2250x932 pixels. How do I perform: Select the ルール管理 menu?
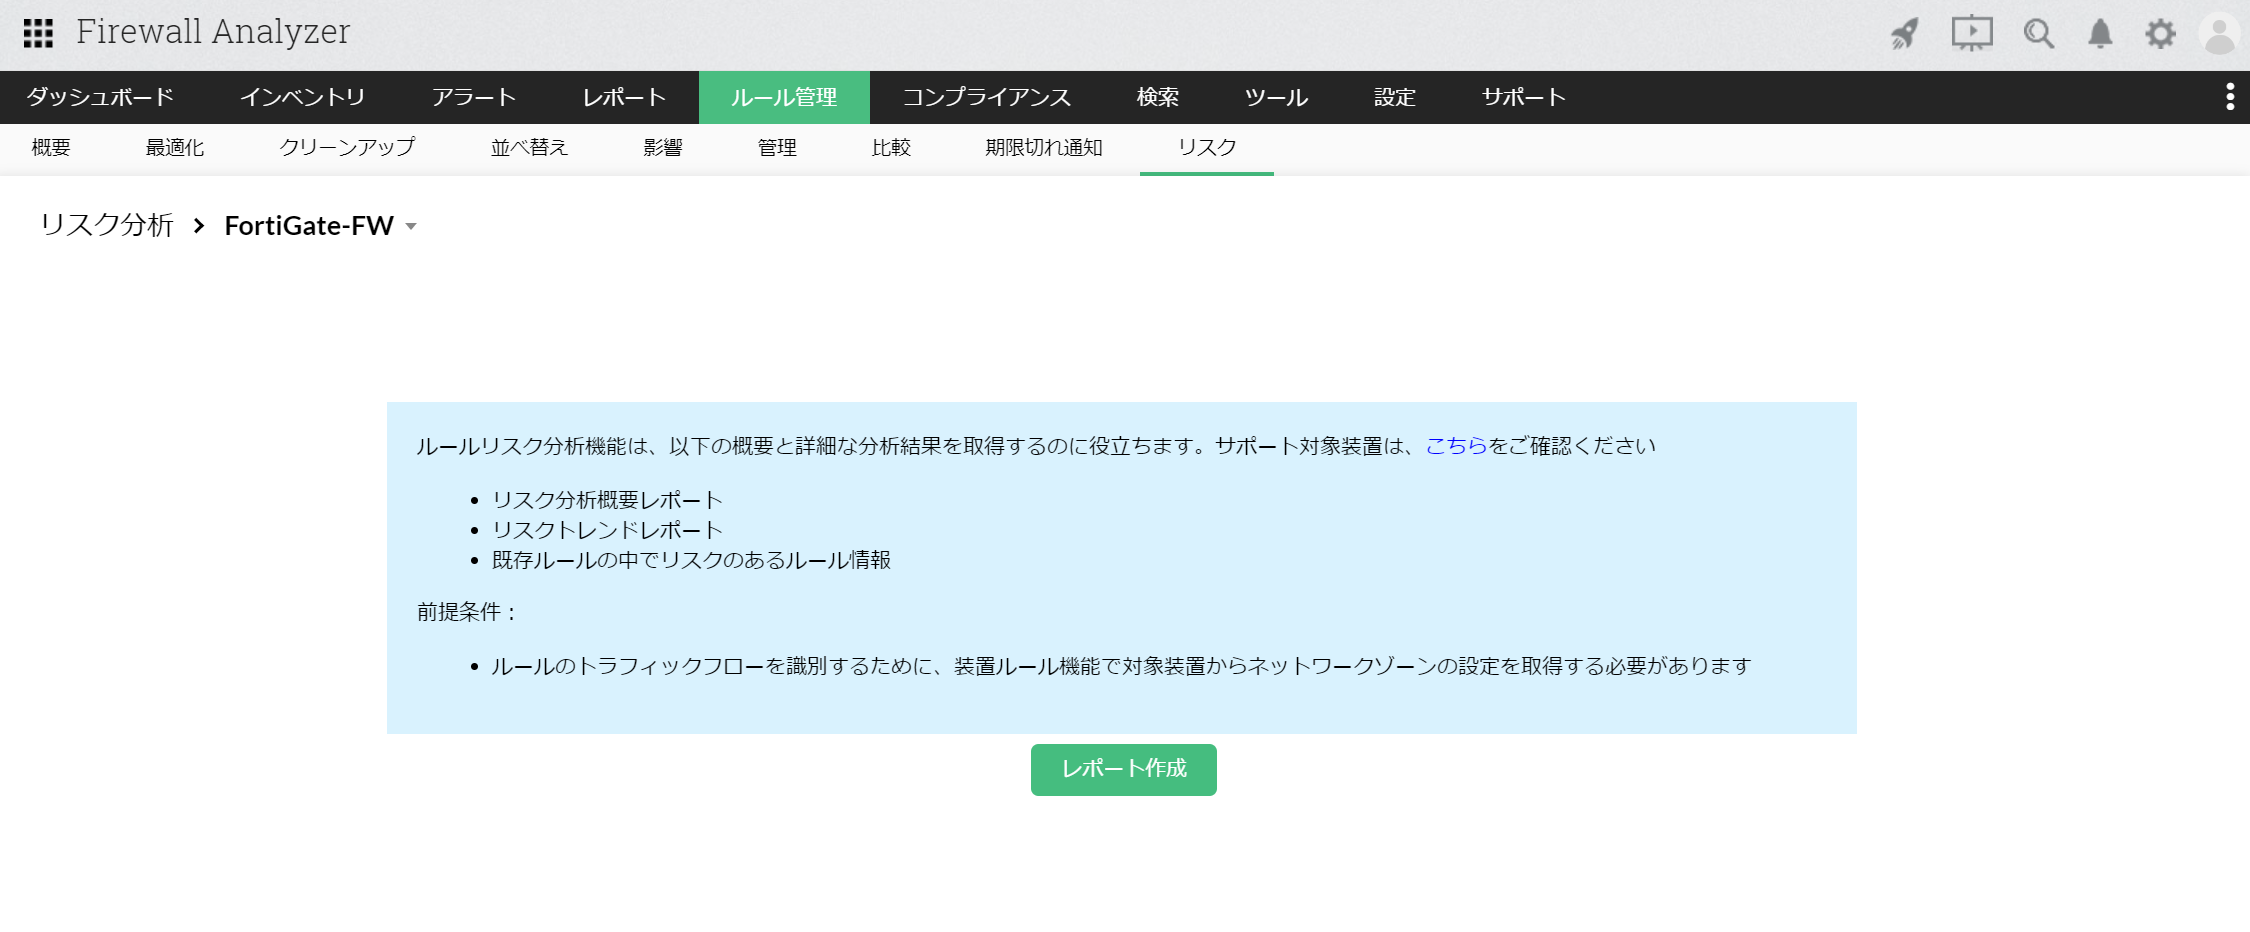pyautogui.click(x=784, y=97)
